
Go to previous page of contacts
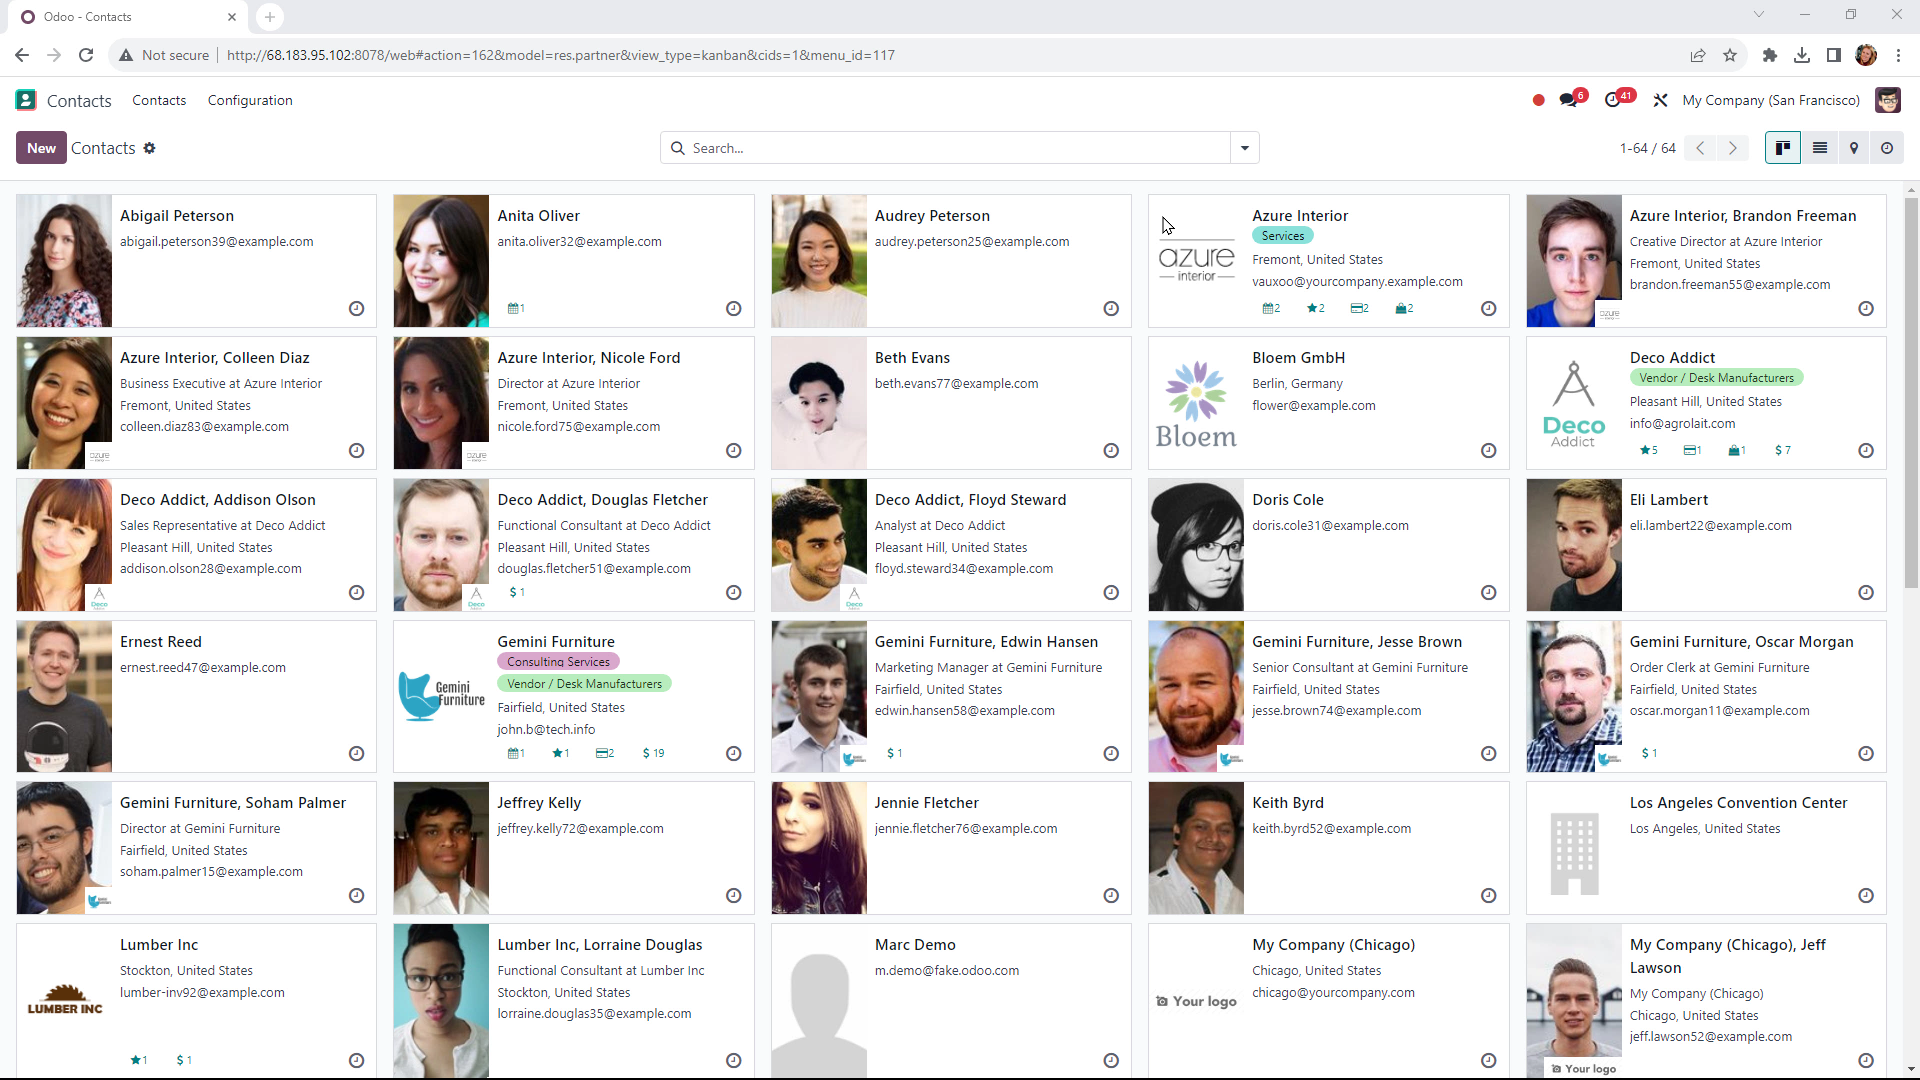point(1700,148)
